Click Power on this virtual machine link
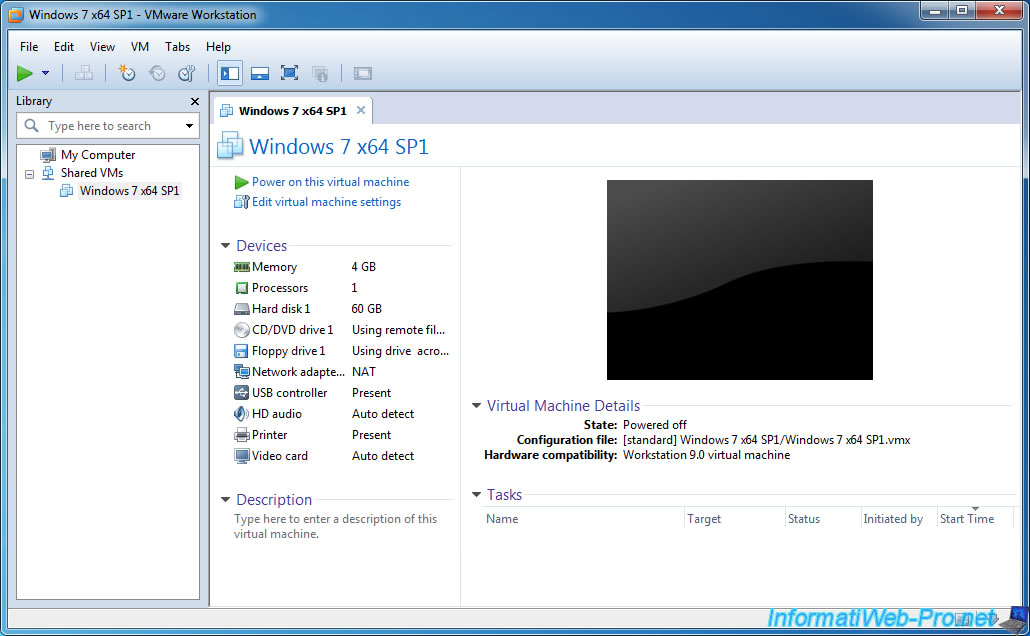The width and height of the screenshot is (1030, 636). [330, 182]
